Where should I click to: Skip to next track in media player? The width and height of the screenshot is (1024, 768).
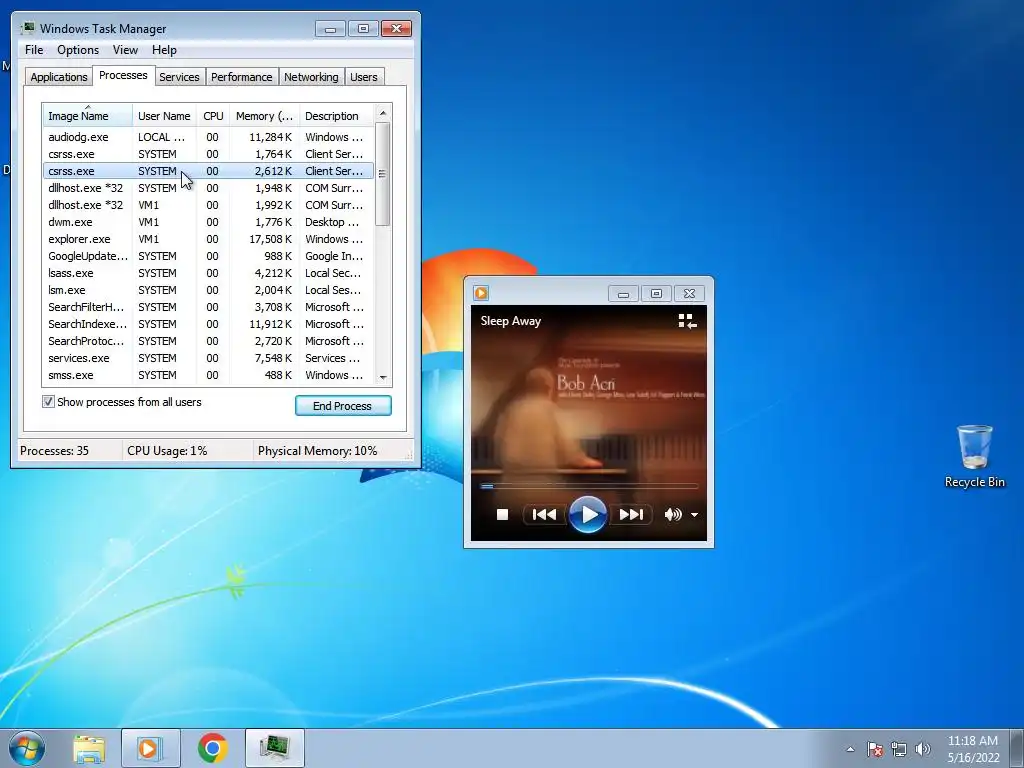631,515
